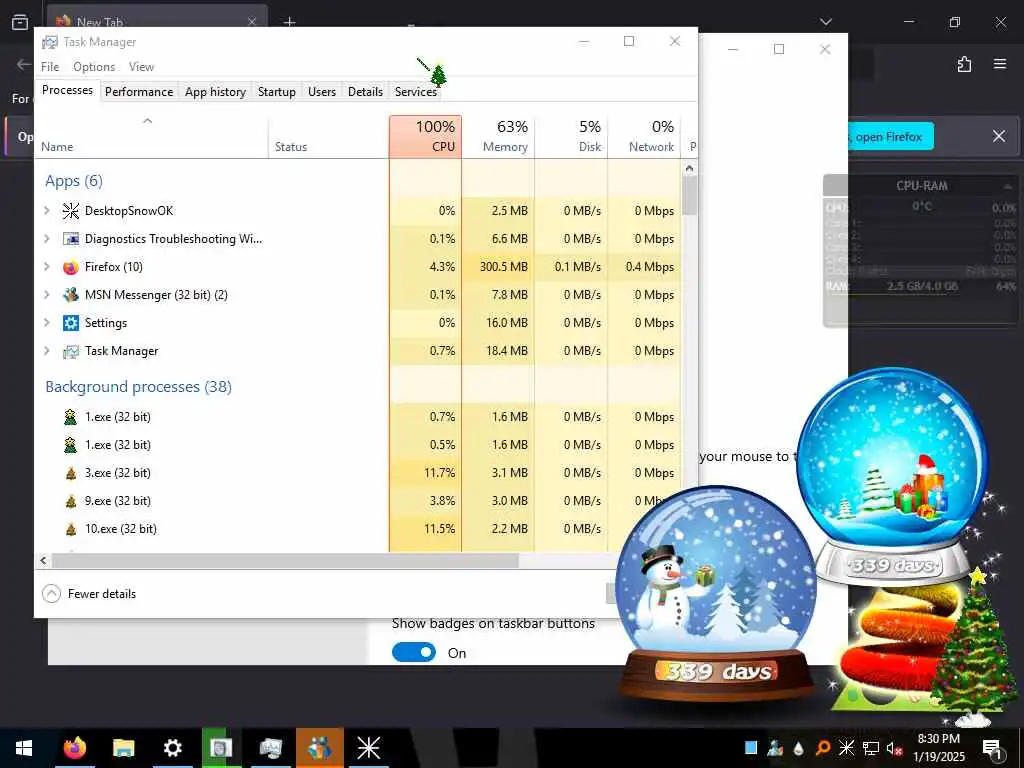Select the DesktopSnowOK app icon in Task Manager
This screenshot has width=1024, height=768.
71,210
